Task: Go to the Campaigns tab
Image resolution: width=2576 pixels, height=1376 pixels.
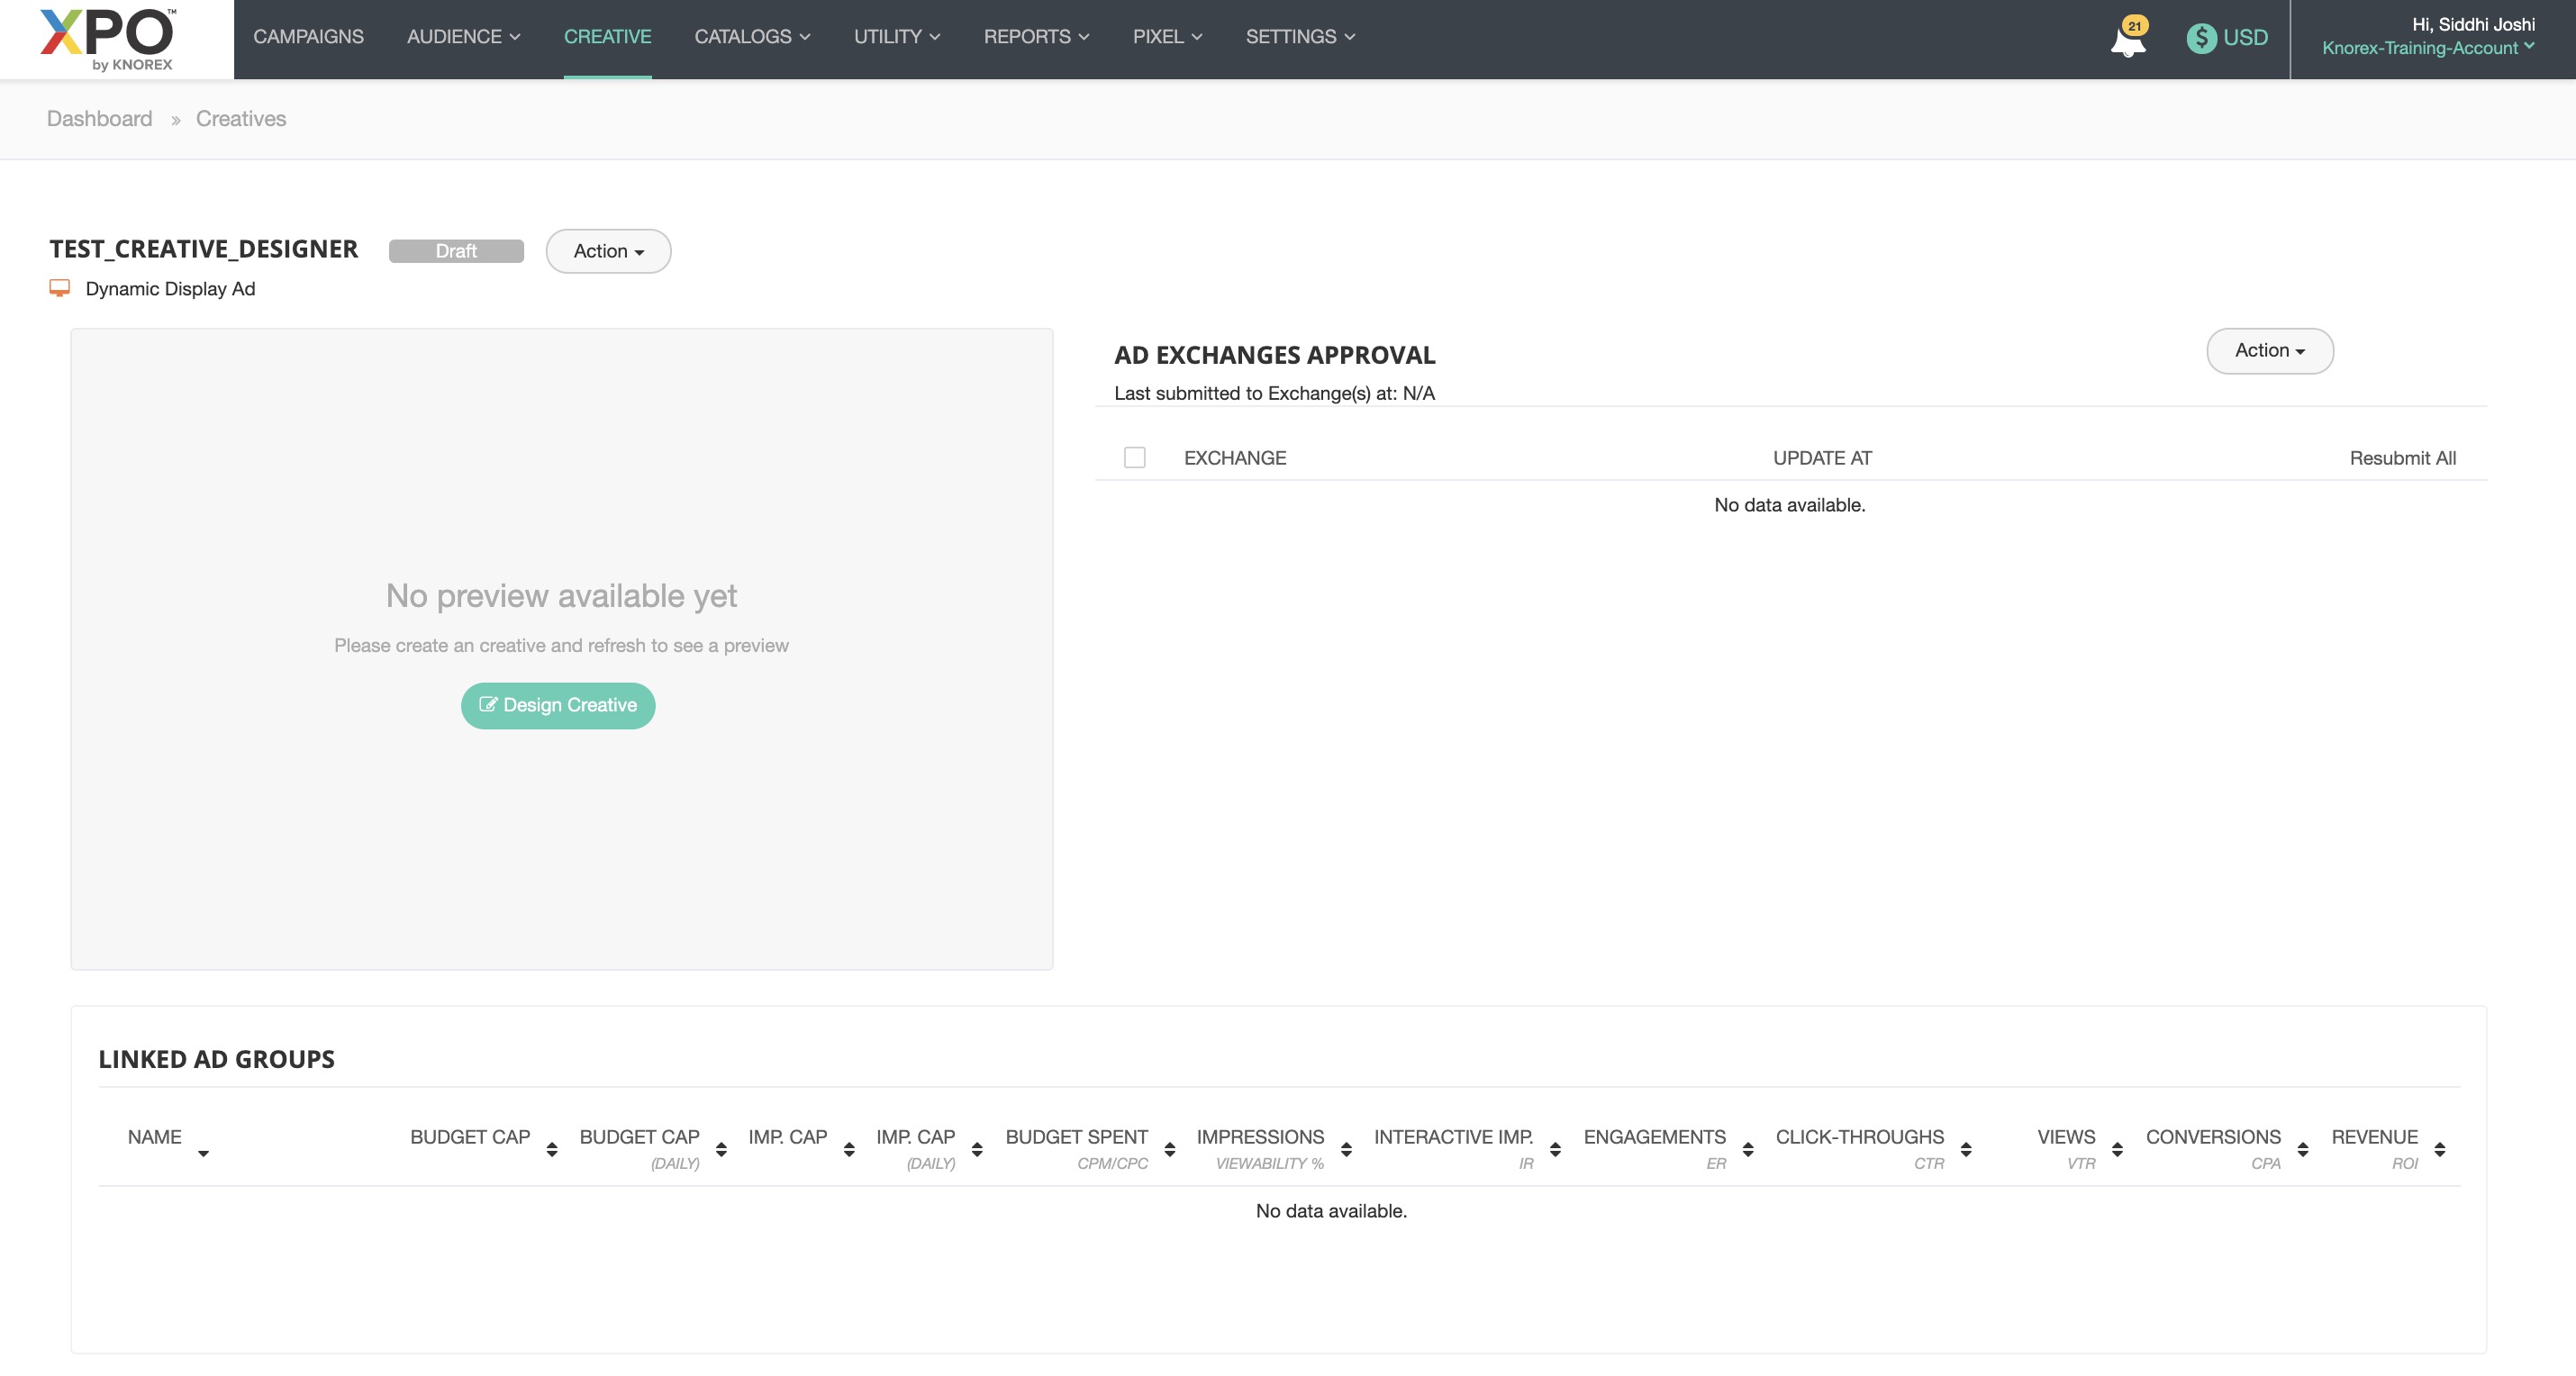Action: tap(308, 37)
